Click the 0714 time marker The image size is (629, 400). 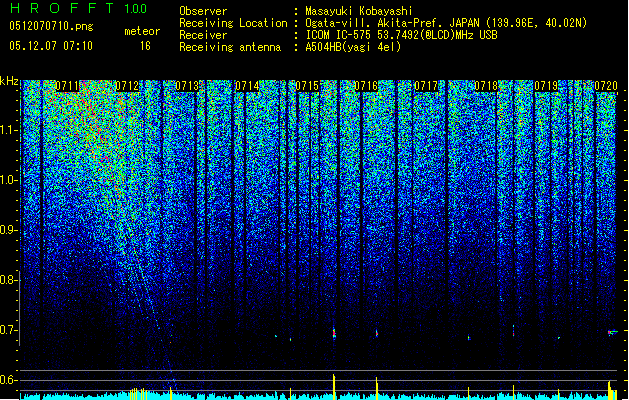247,86
